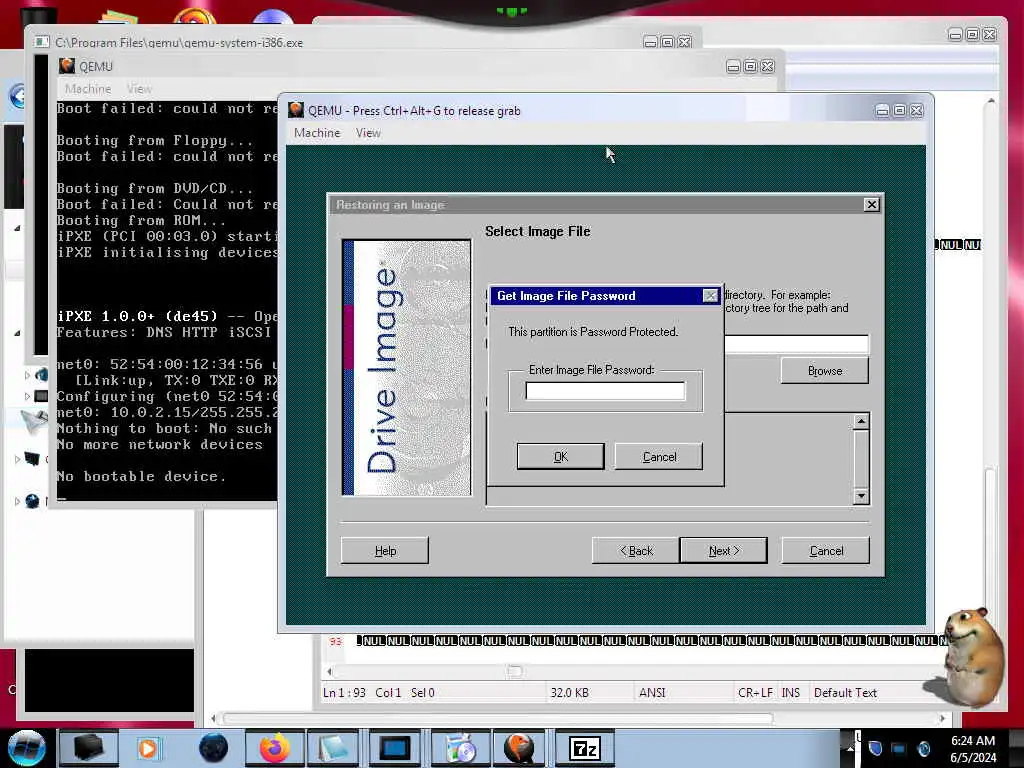
Task: Click the qemu-system-i386.exe console window icon
Action: (42, 42)
